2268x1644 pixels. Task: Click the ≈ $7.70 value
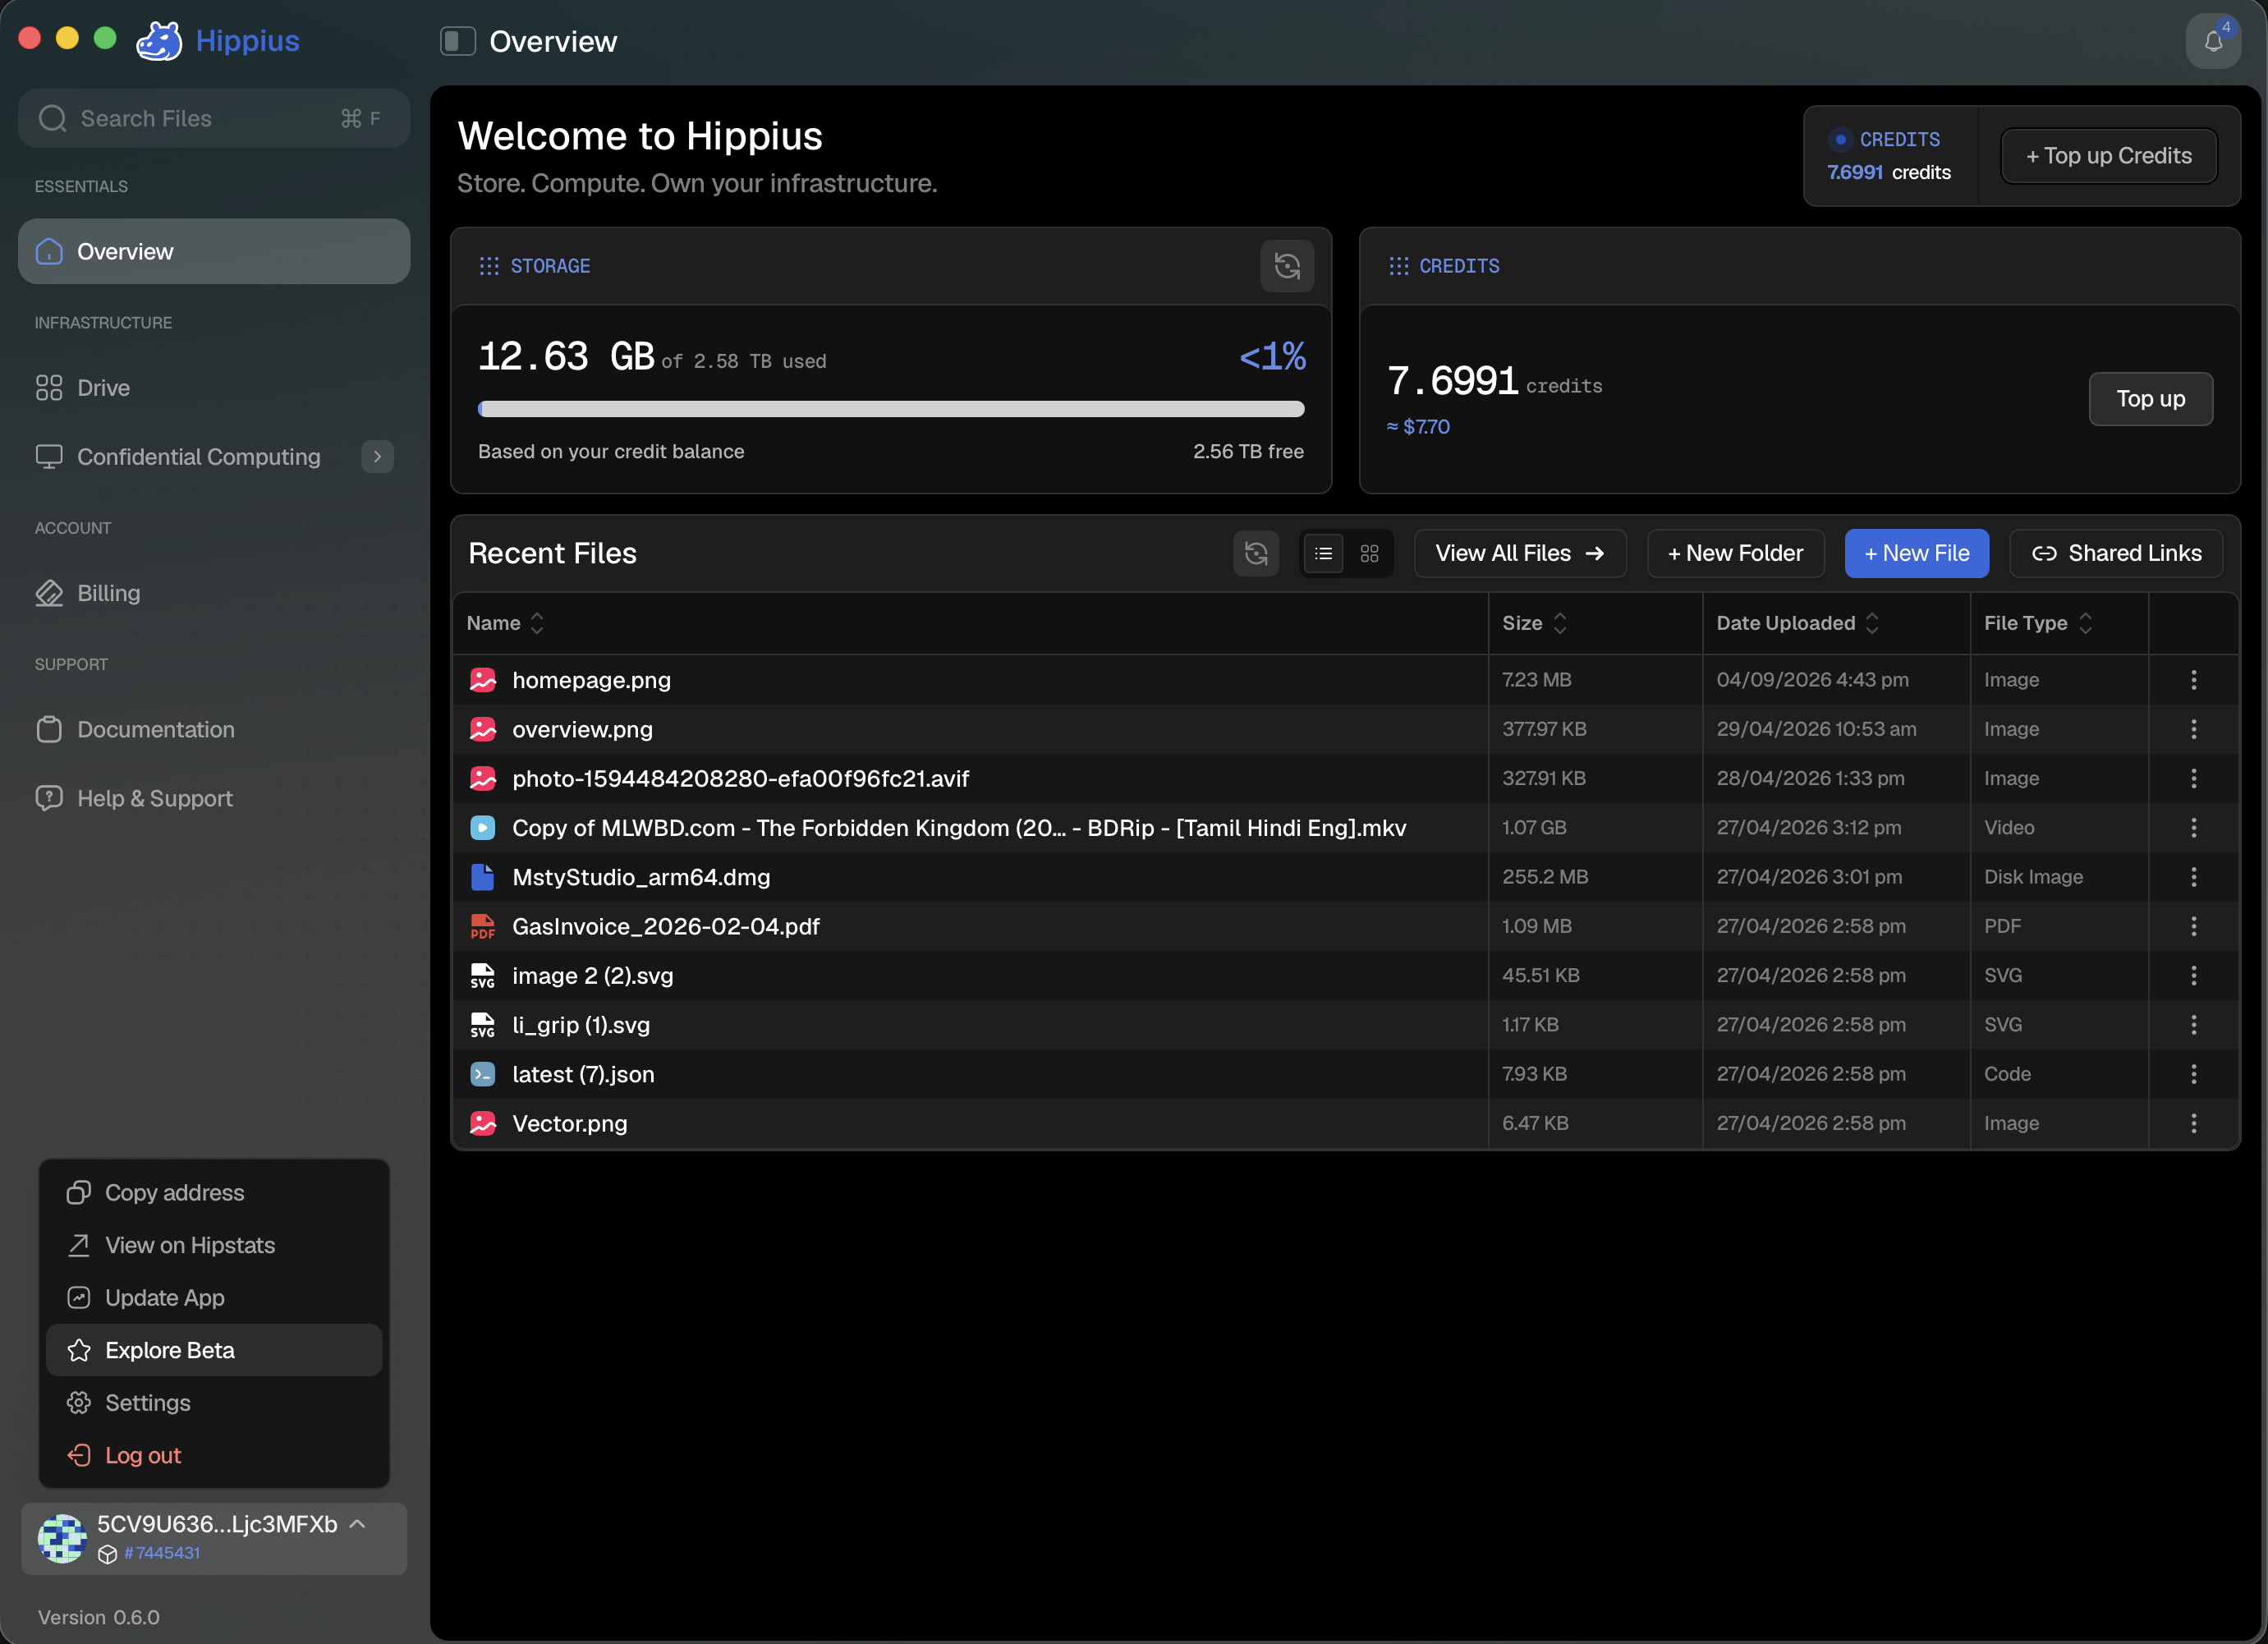pos(1418,426)
